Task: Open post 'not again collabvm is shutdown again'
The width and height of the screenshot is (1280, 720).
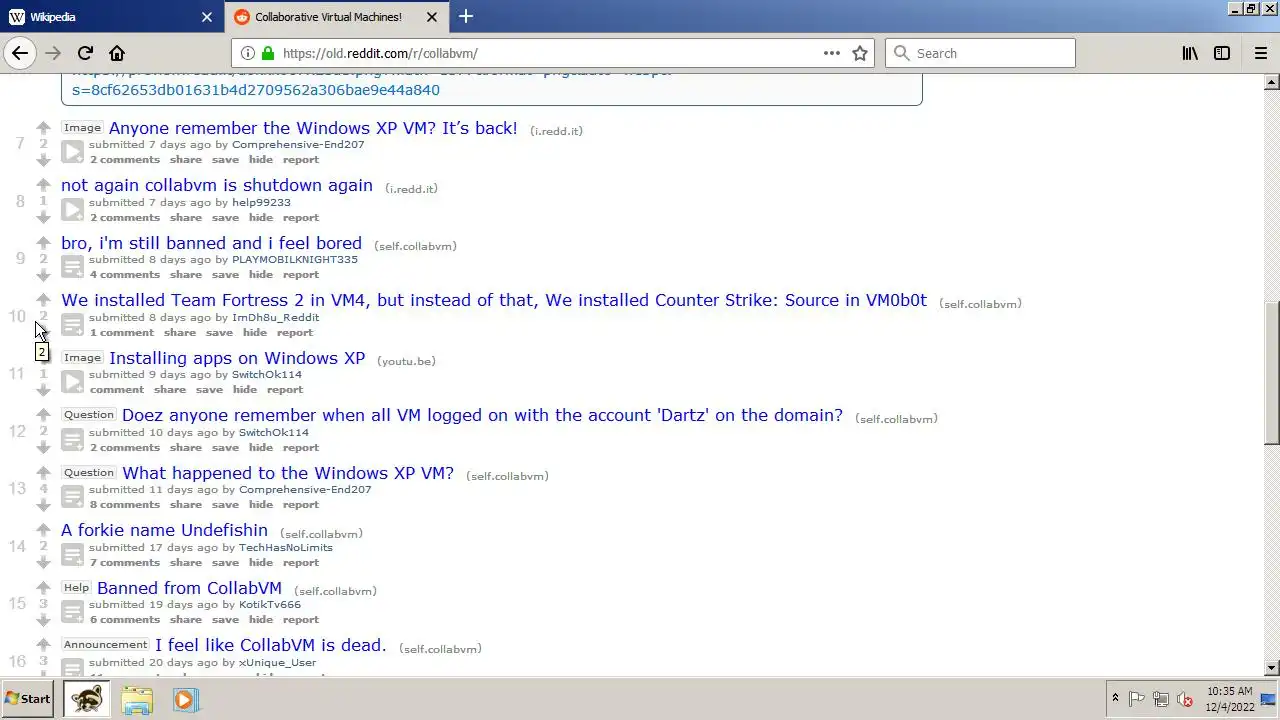Action: pyautogui.click(x=217, y=185)
